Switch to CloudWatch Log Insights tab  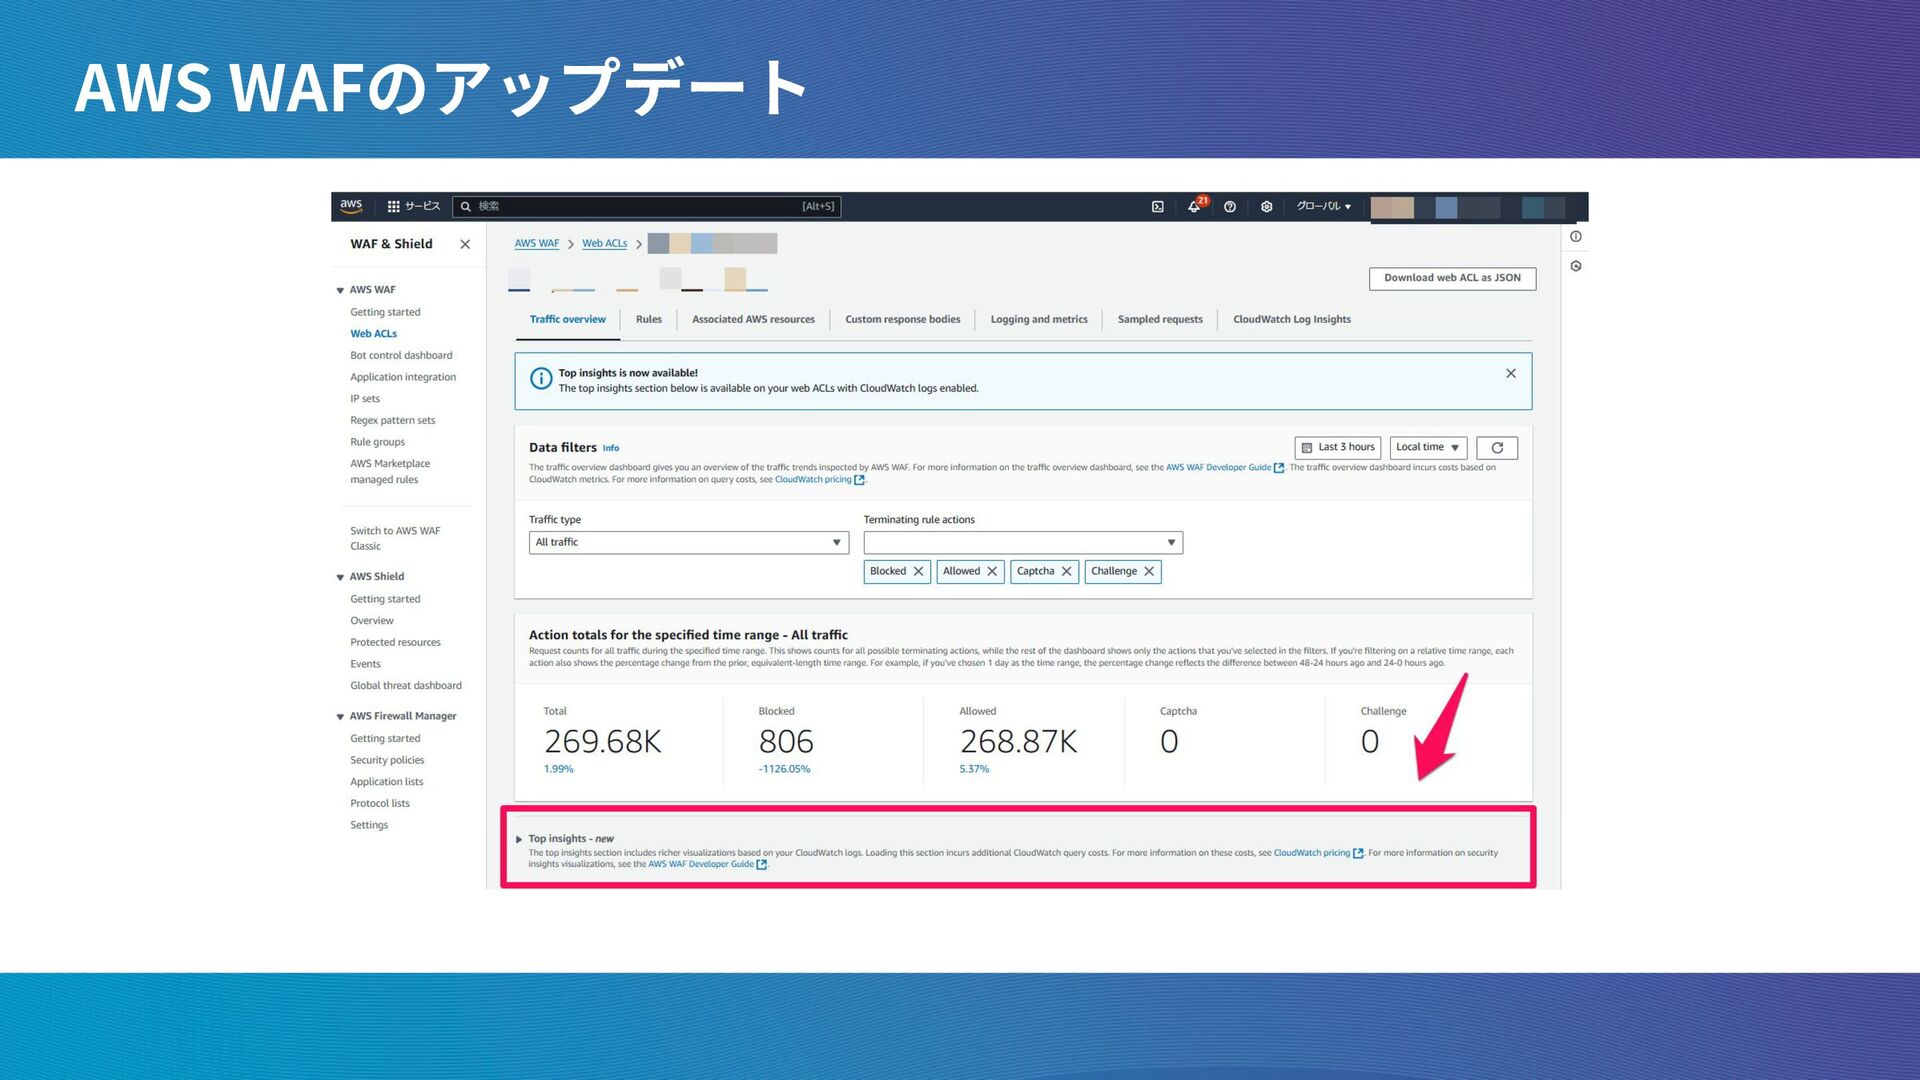pos(1291,320)
